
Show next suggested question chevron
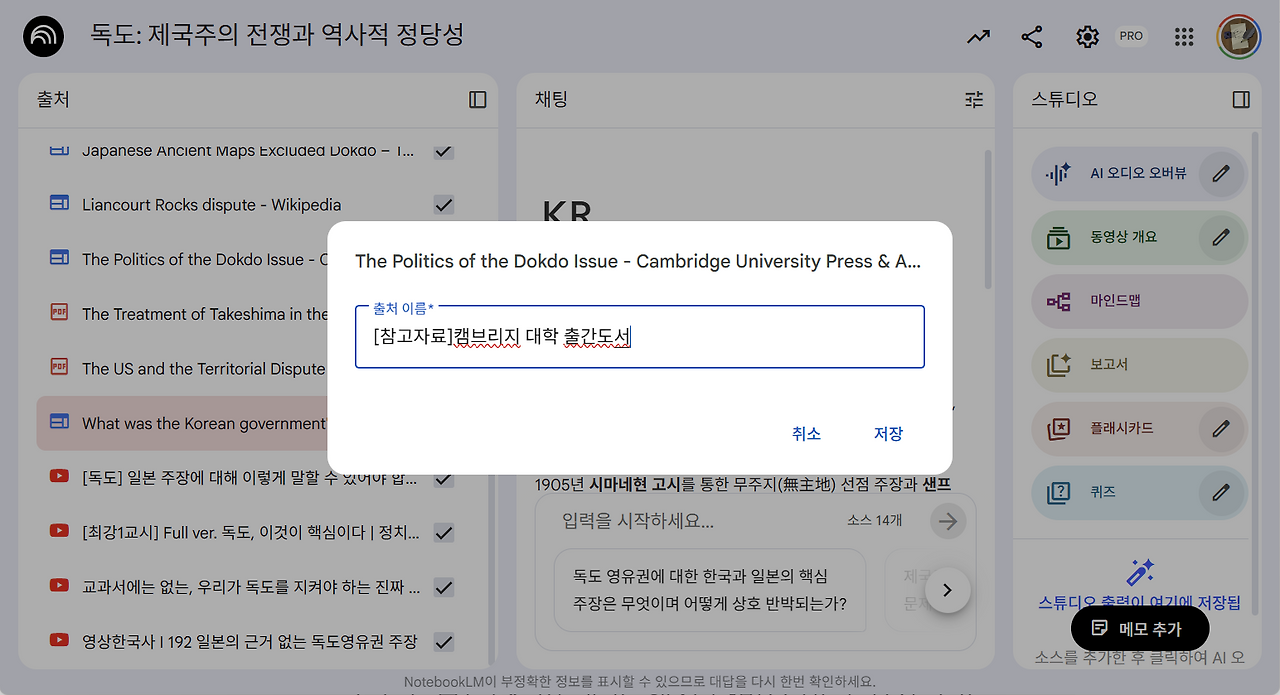(947, 590)
